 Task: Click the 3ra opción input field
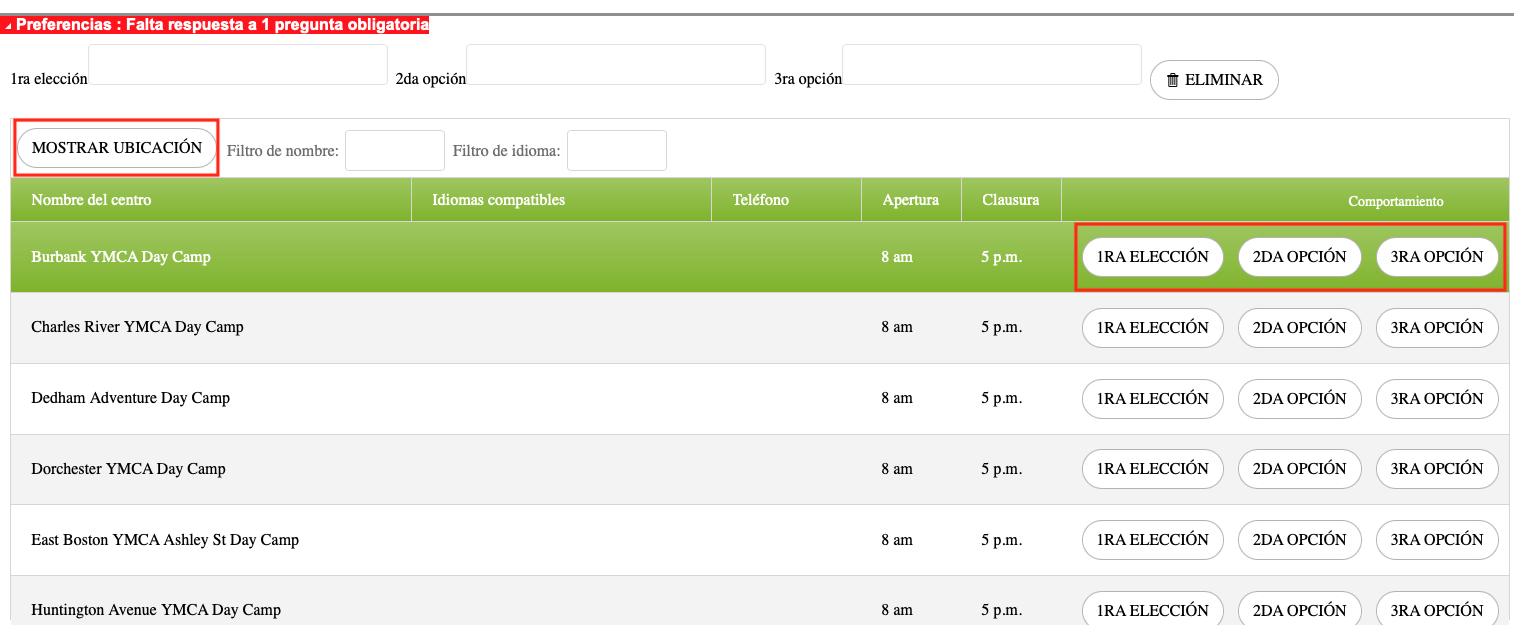992,65
